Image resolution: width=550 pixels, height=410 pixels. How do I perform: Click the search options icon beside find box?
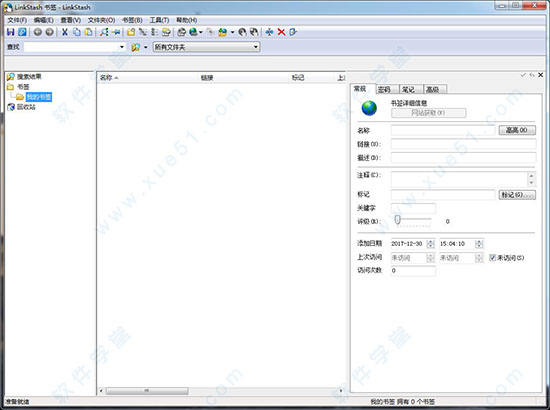[x=136, y=47]
